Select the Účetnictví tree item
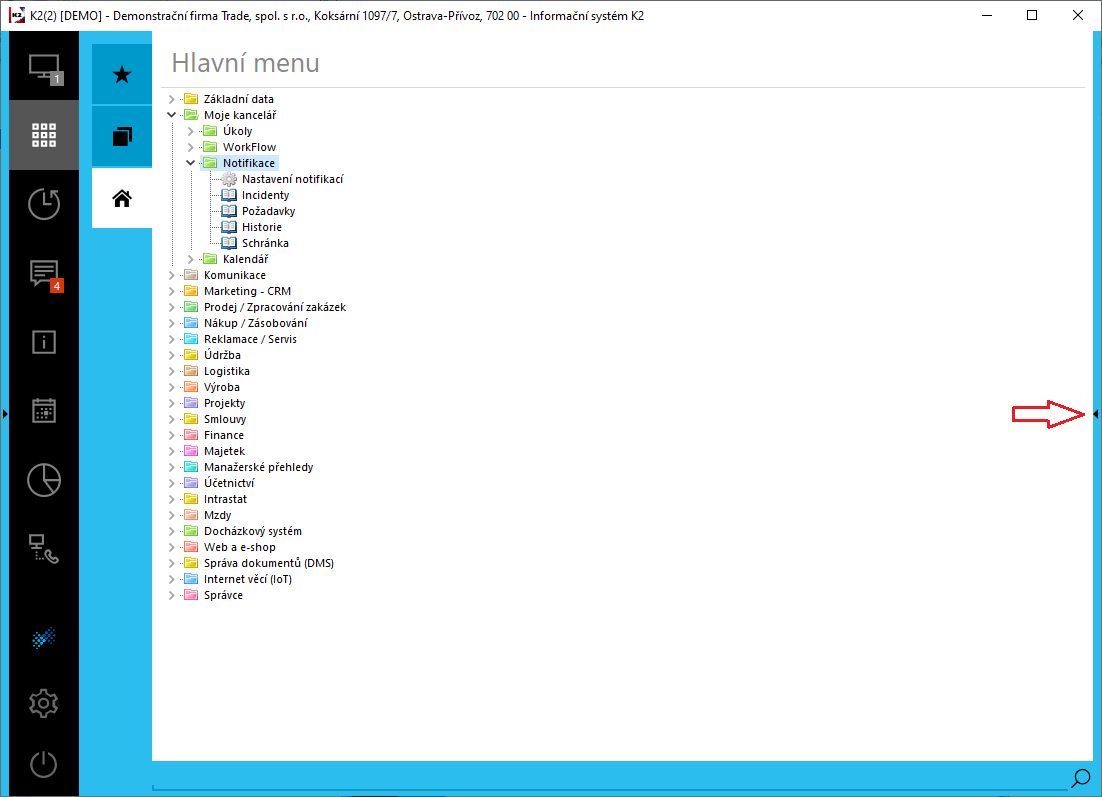 [x=229, y=483]
